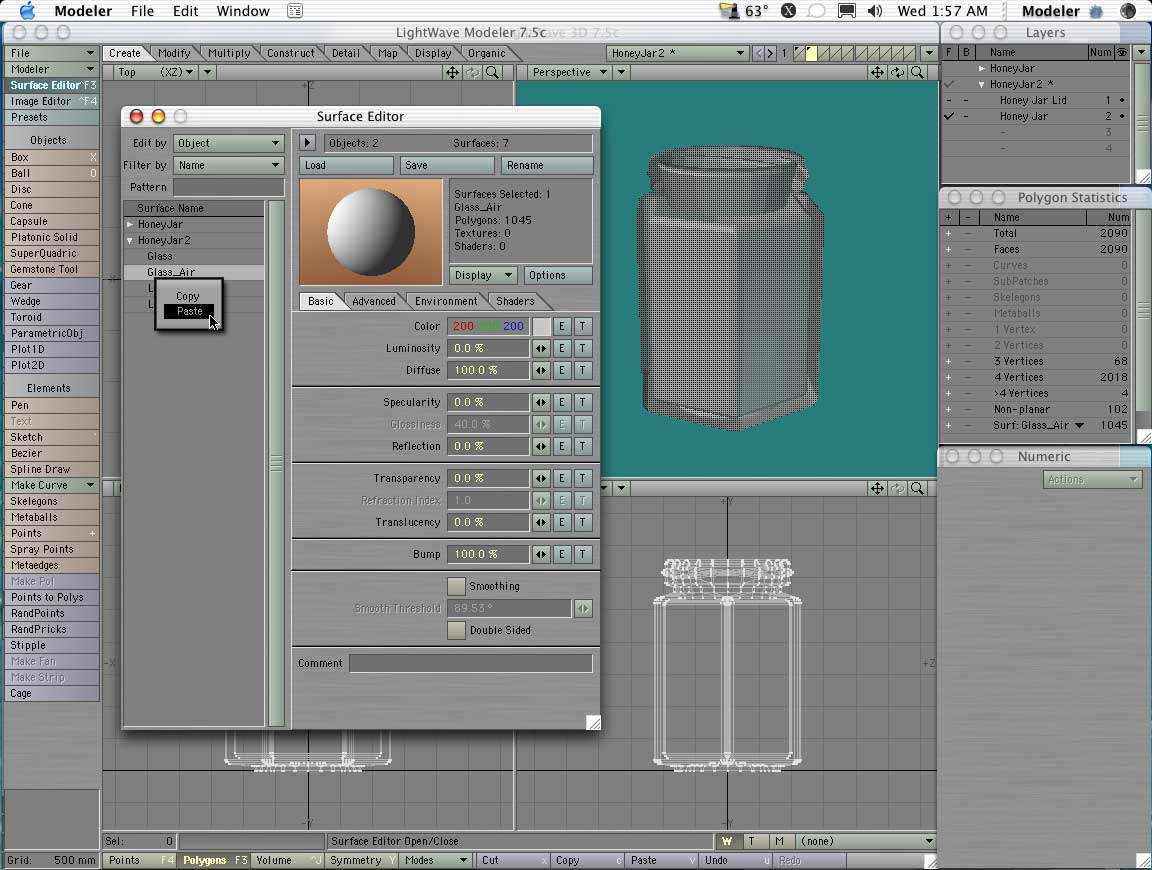Toggle visibility dot for Honey Jar Lid layer

[x=1122, y=100]
